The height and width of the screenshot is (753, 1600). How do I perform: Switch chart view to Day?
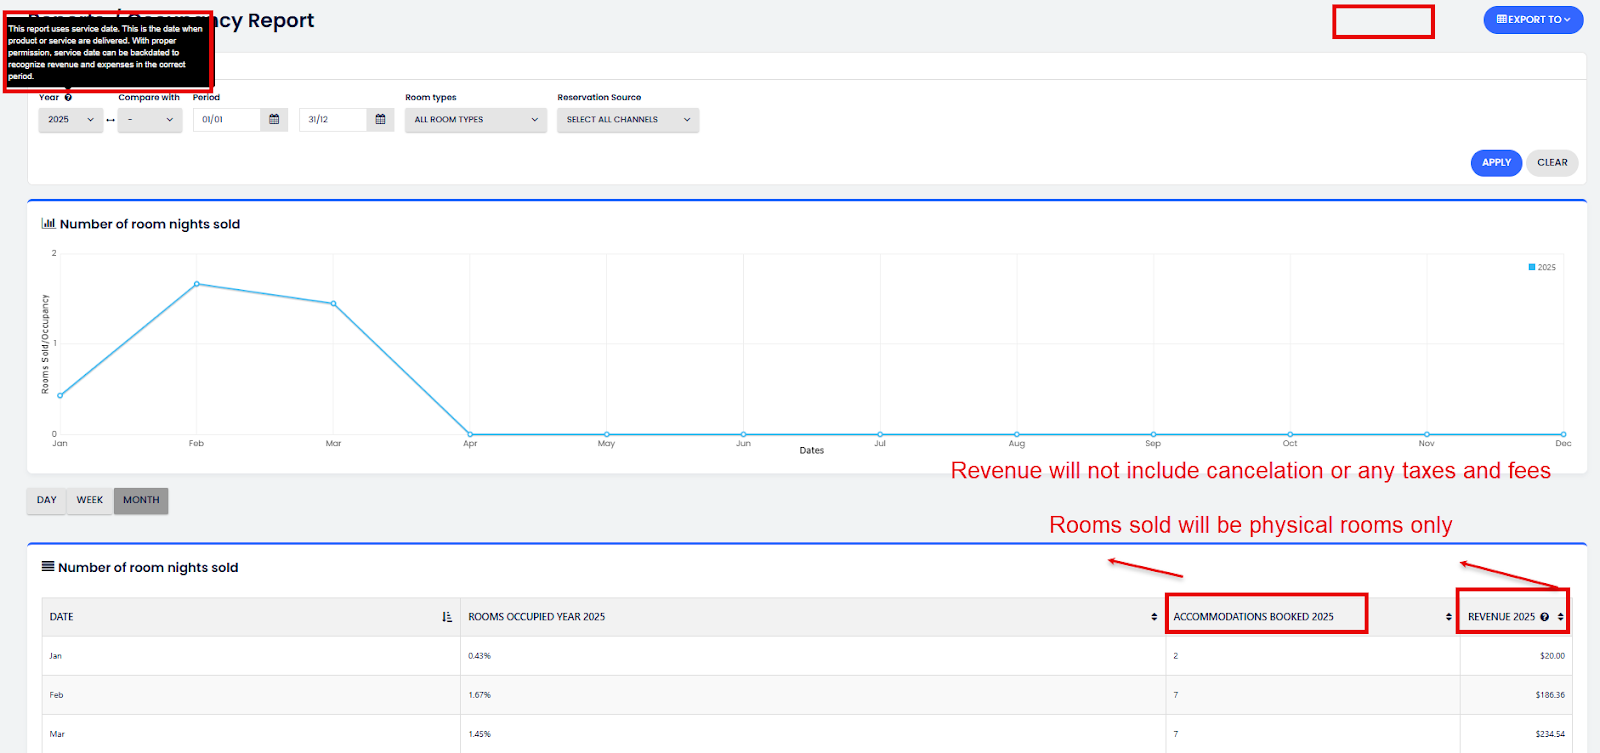click(x=47, y=500)
